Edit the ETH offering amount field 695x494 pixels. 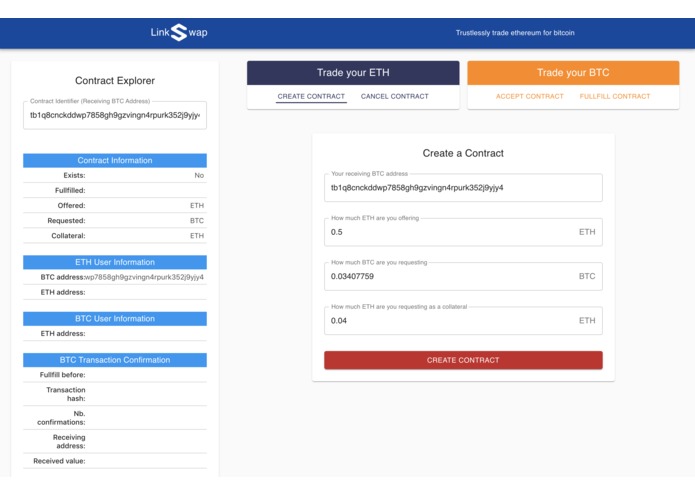pyautogui.click(x=463, y=232)
